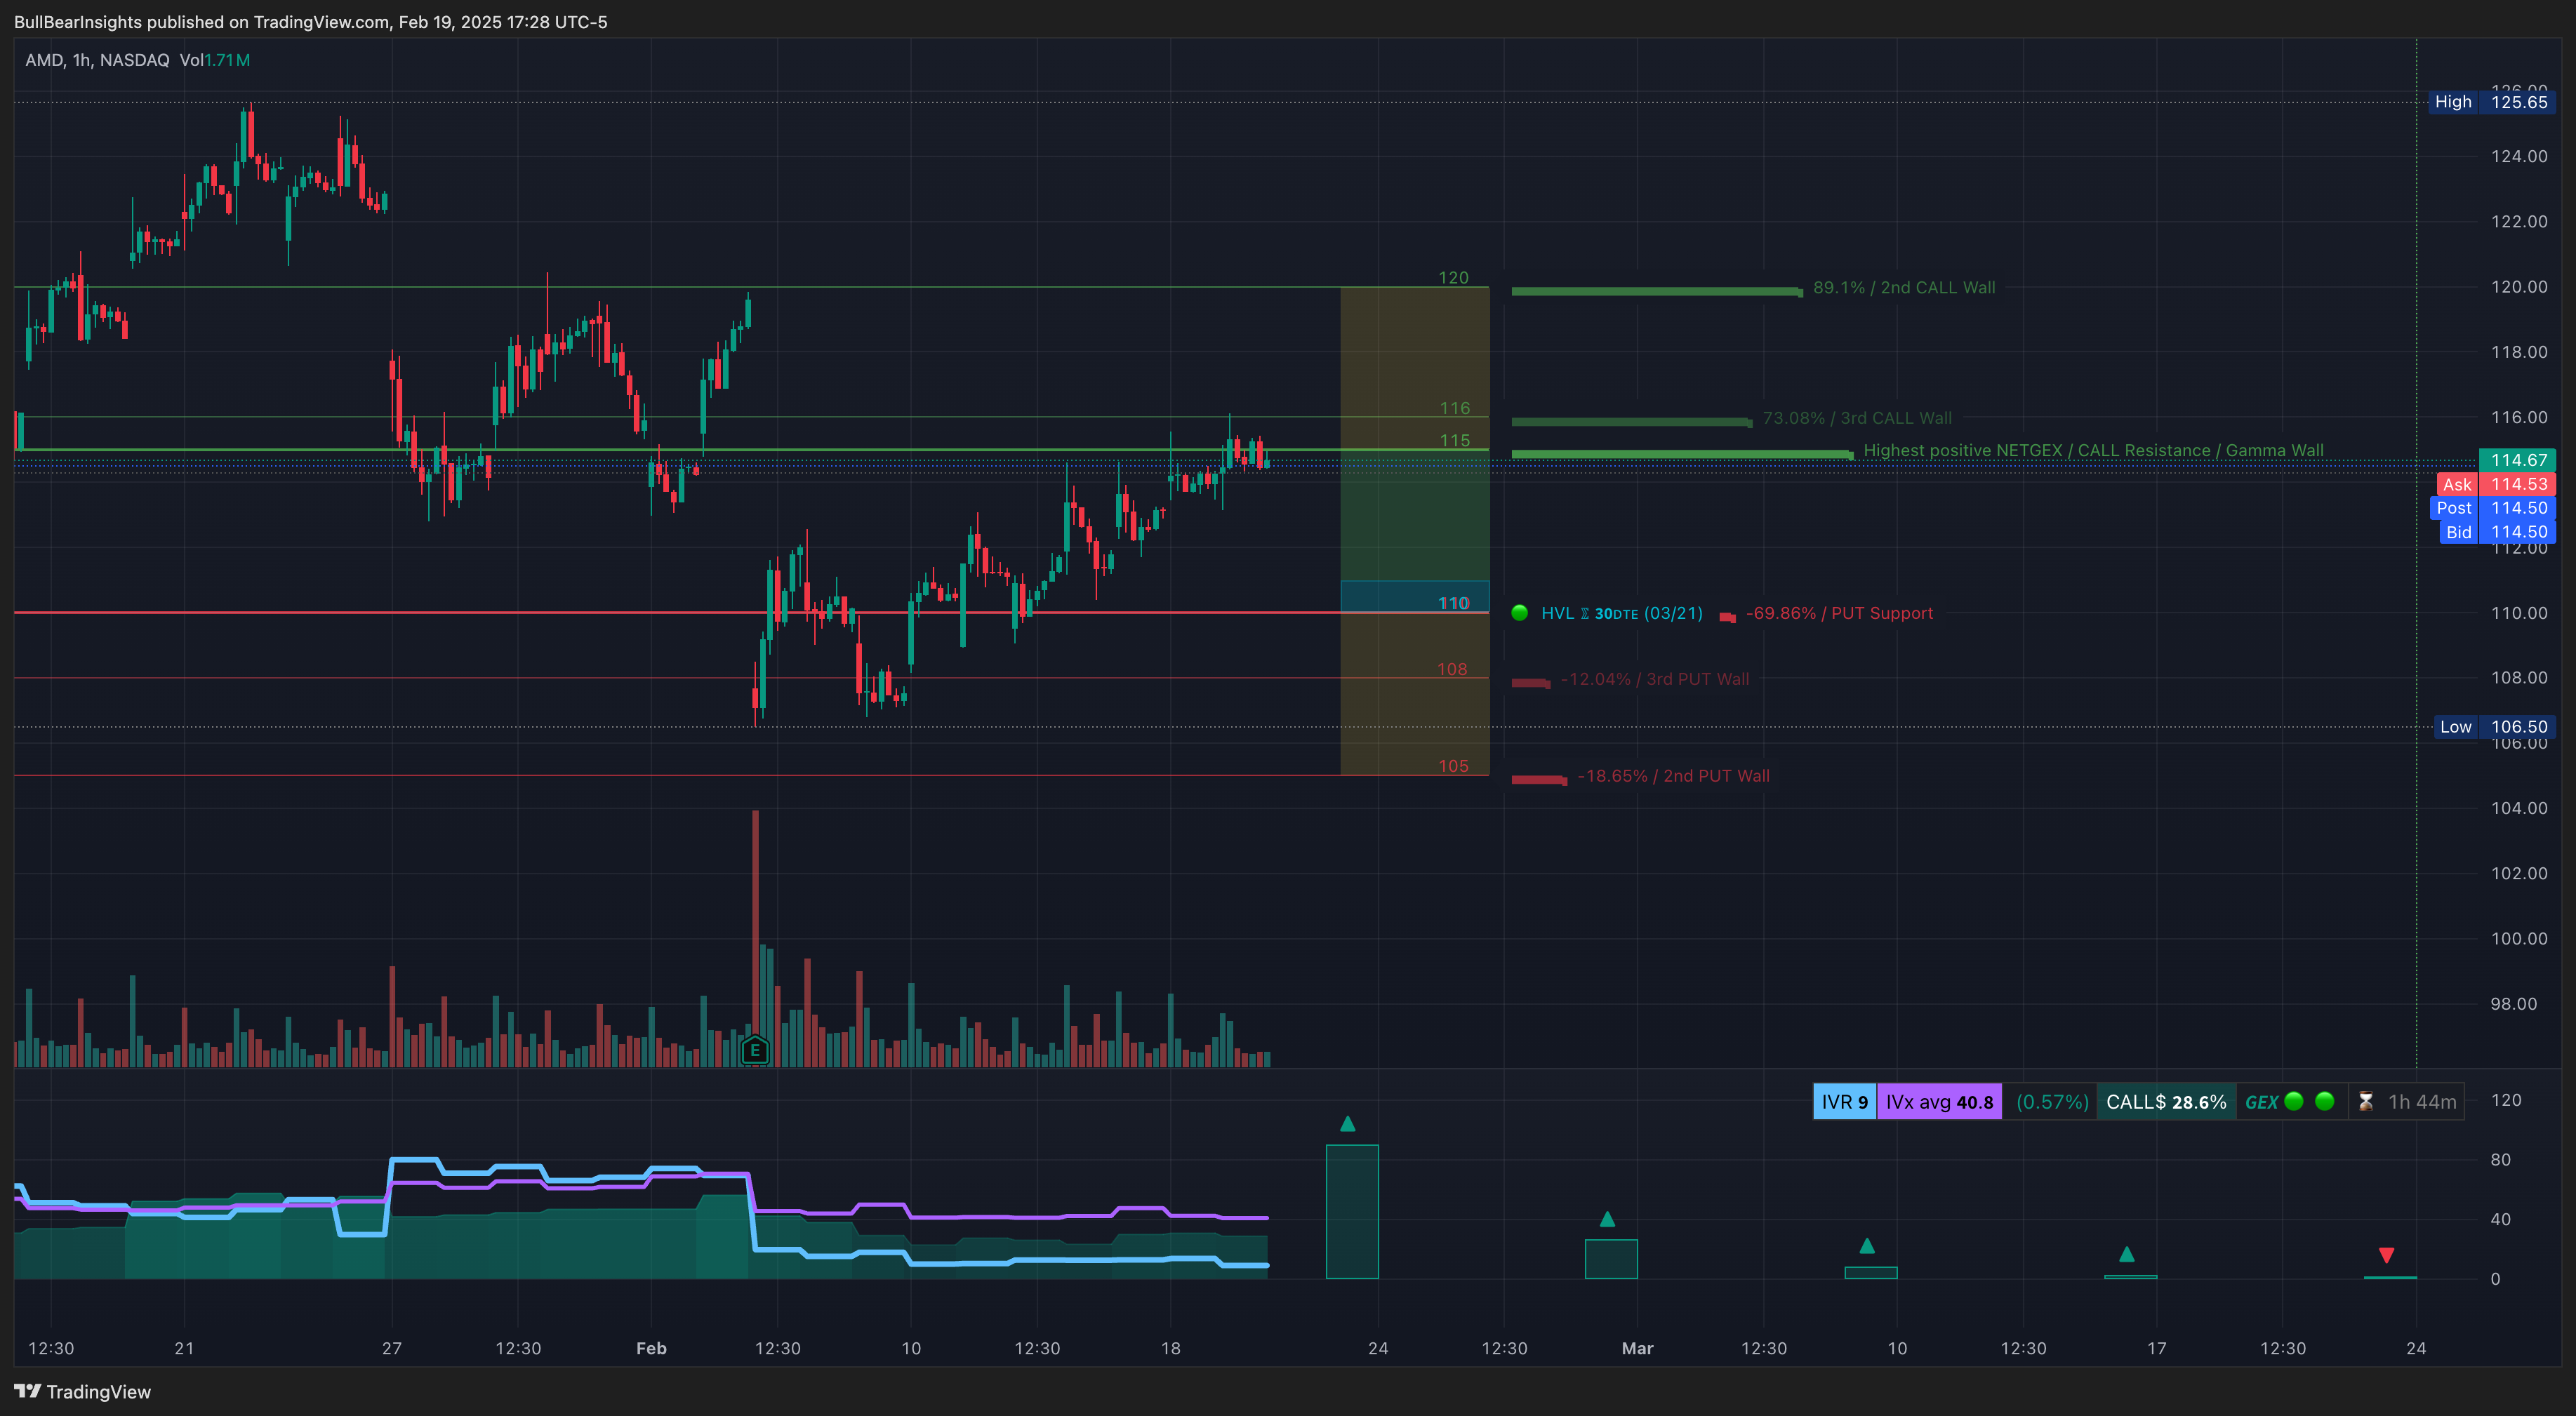
Task: Click the 21 label on the date axis
Action: point(184,1348)
